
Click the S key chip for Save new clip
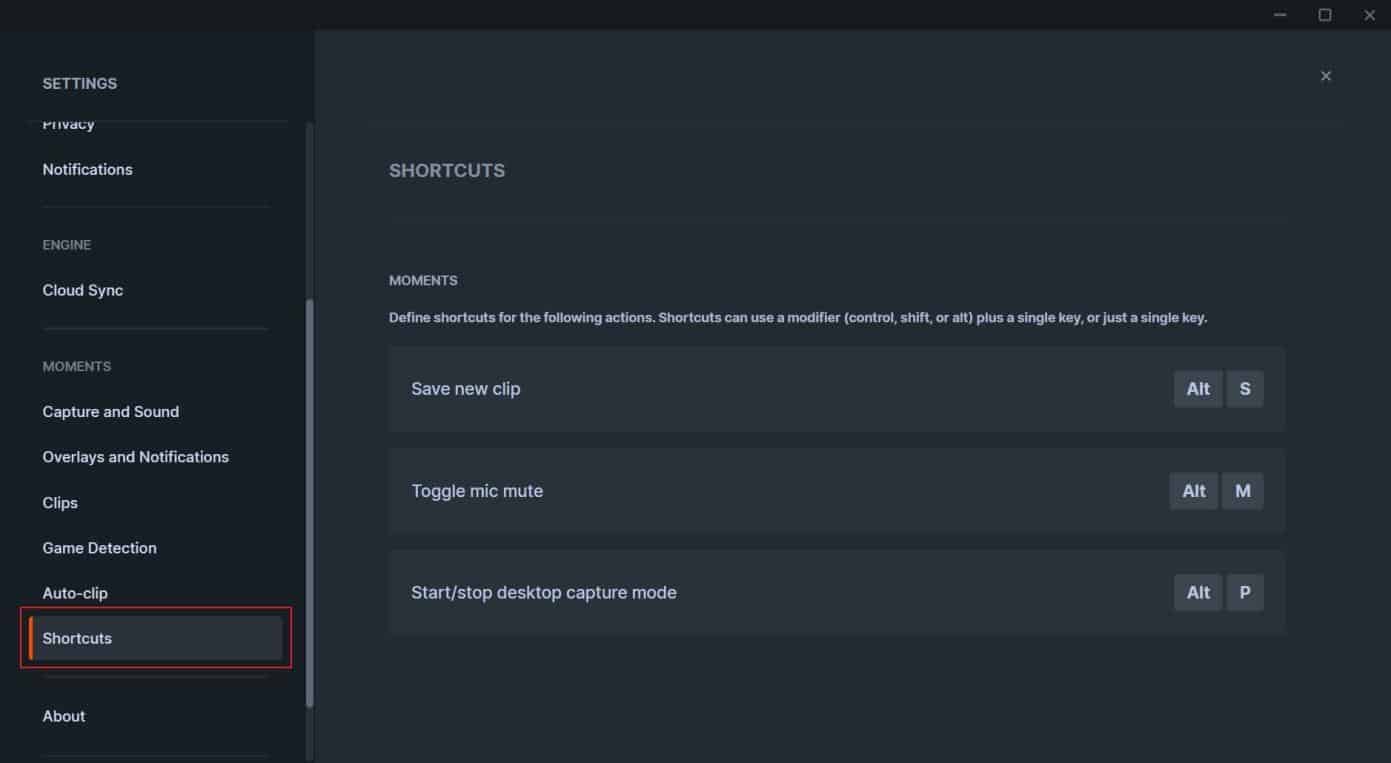click(x=1244, y=388)
